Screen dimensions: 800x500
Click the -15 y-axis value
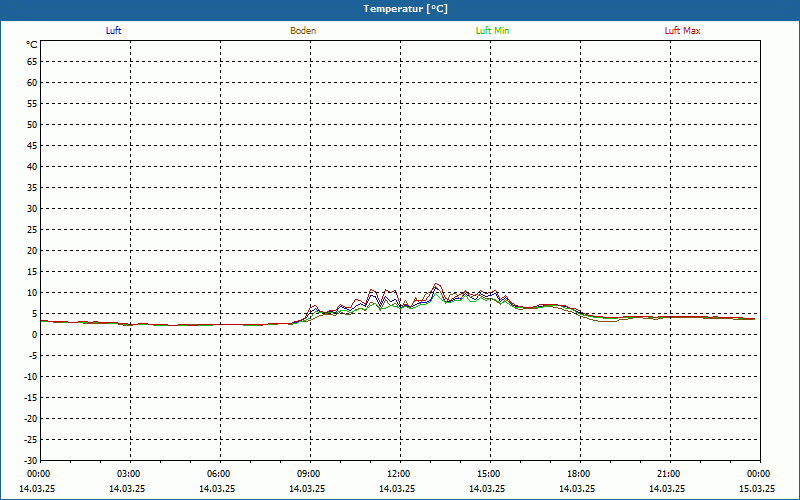pyautogui.click(x=31, y=398)
